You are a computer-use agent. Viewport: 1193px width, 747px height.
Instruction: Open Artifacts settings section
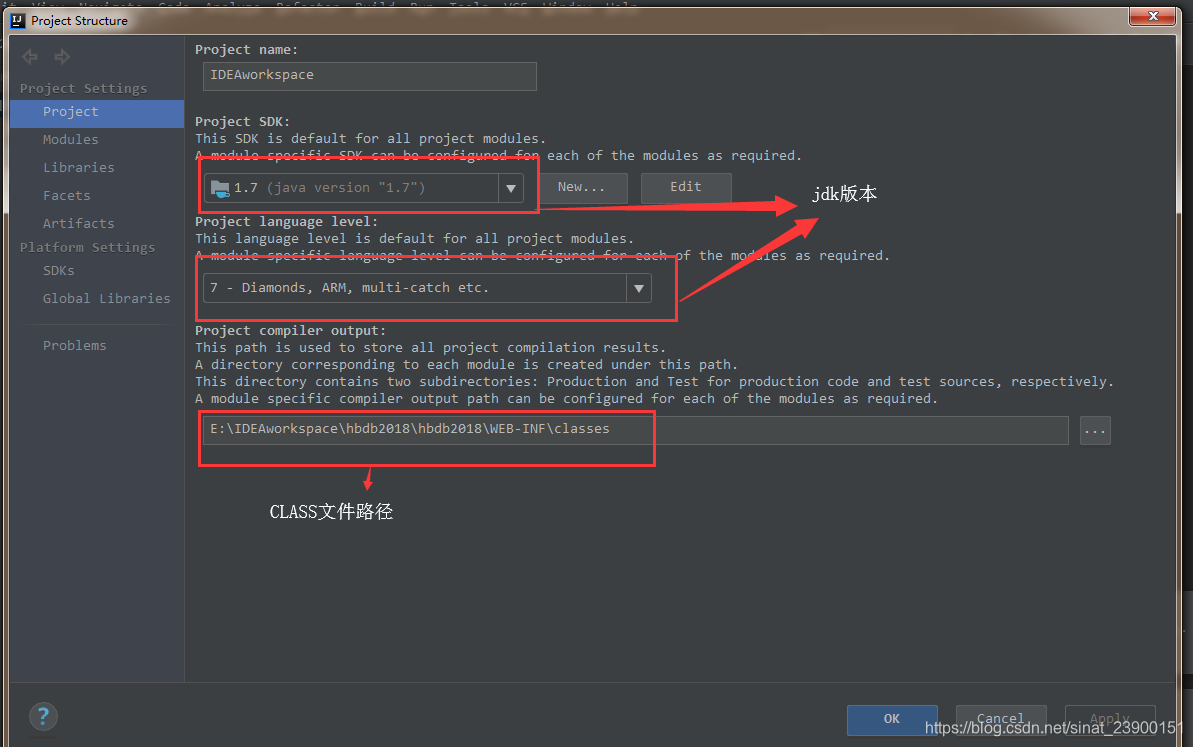tap(78, 224)
